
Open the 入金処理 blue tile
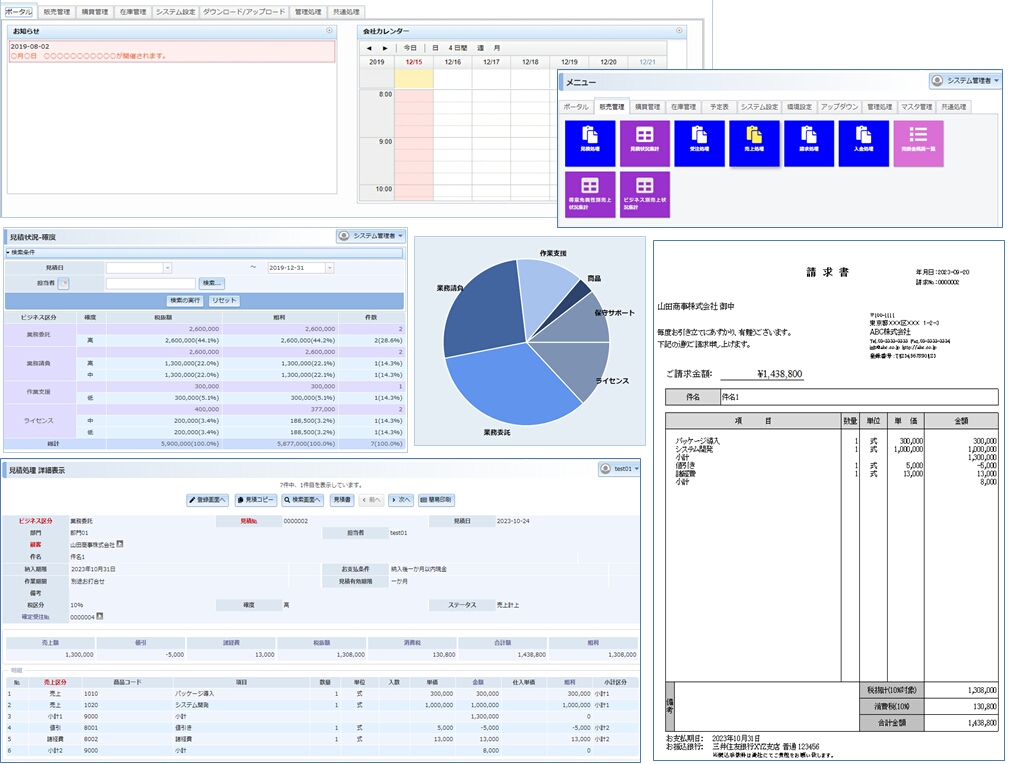[863, 143]
